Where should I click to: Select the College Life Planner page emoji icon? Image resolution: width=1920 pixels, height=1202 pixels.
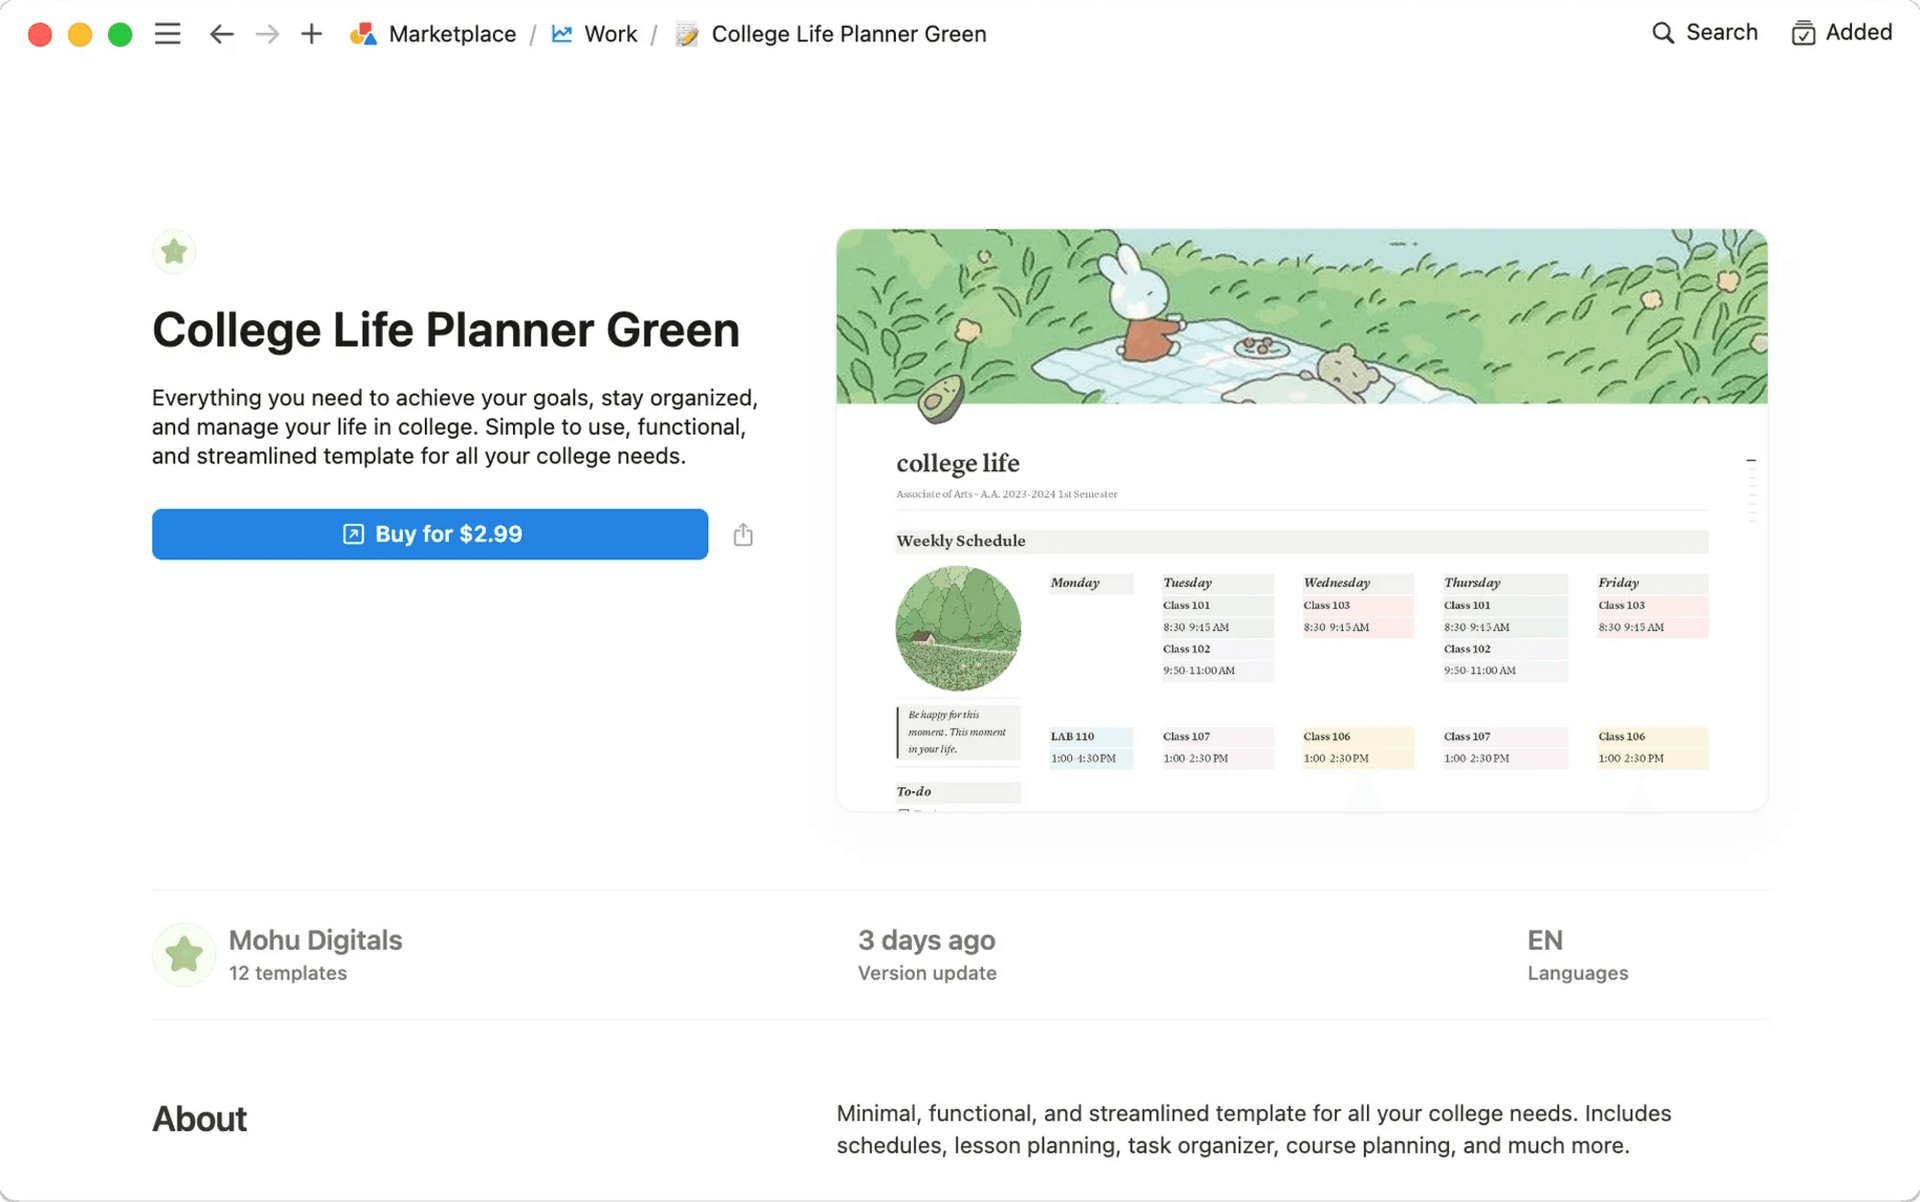click(686, 33)
